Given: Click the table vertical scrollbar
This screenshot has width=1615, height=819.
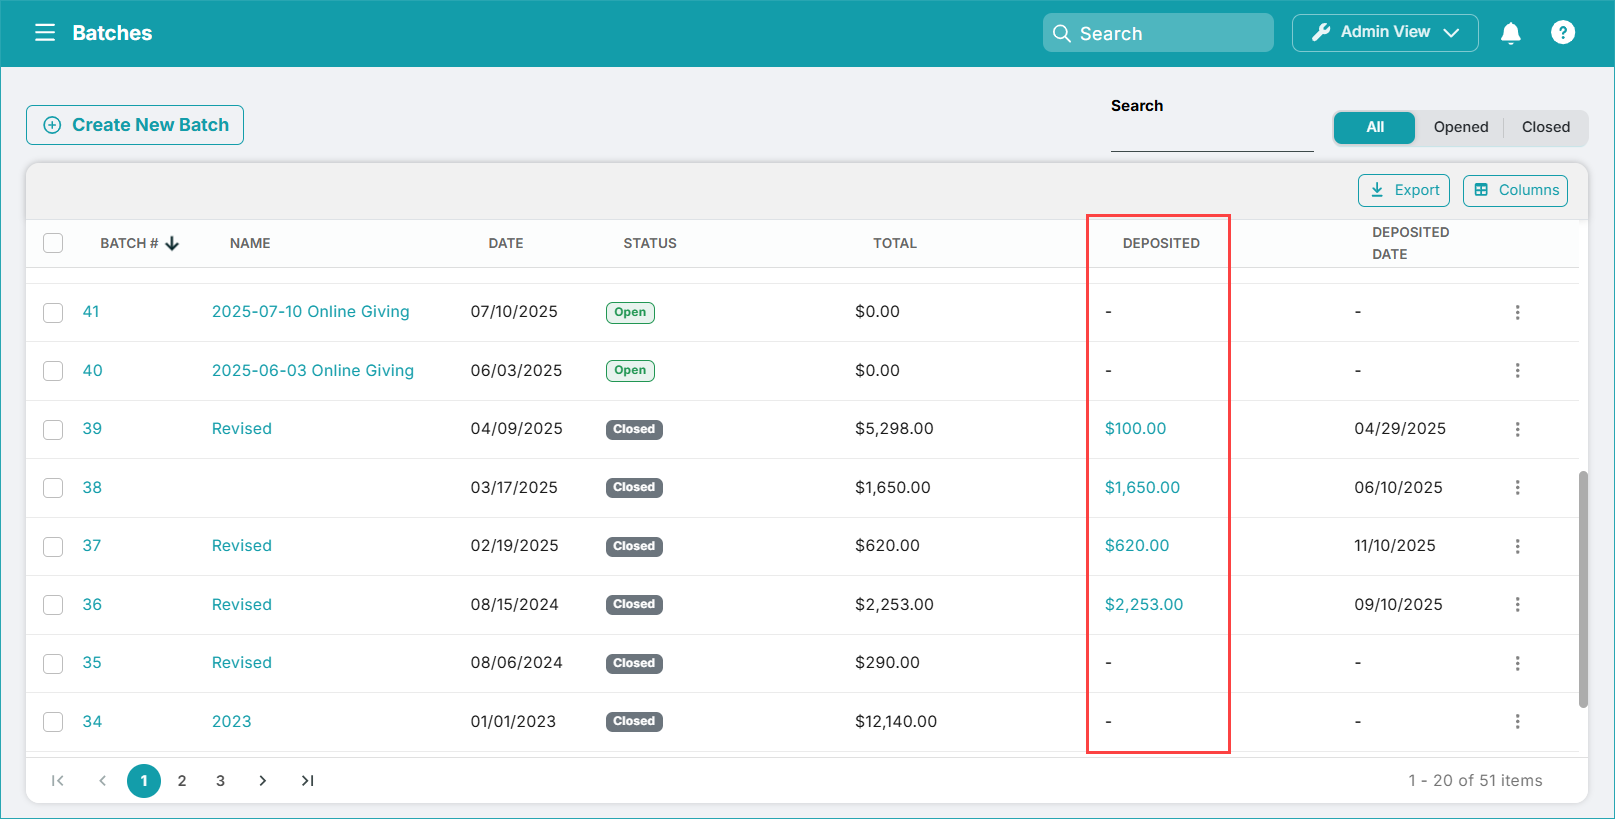Looking at the screenshot, I should (x=1583, y=589).
